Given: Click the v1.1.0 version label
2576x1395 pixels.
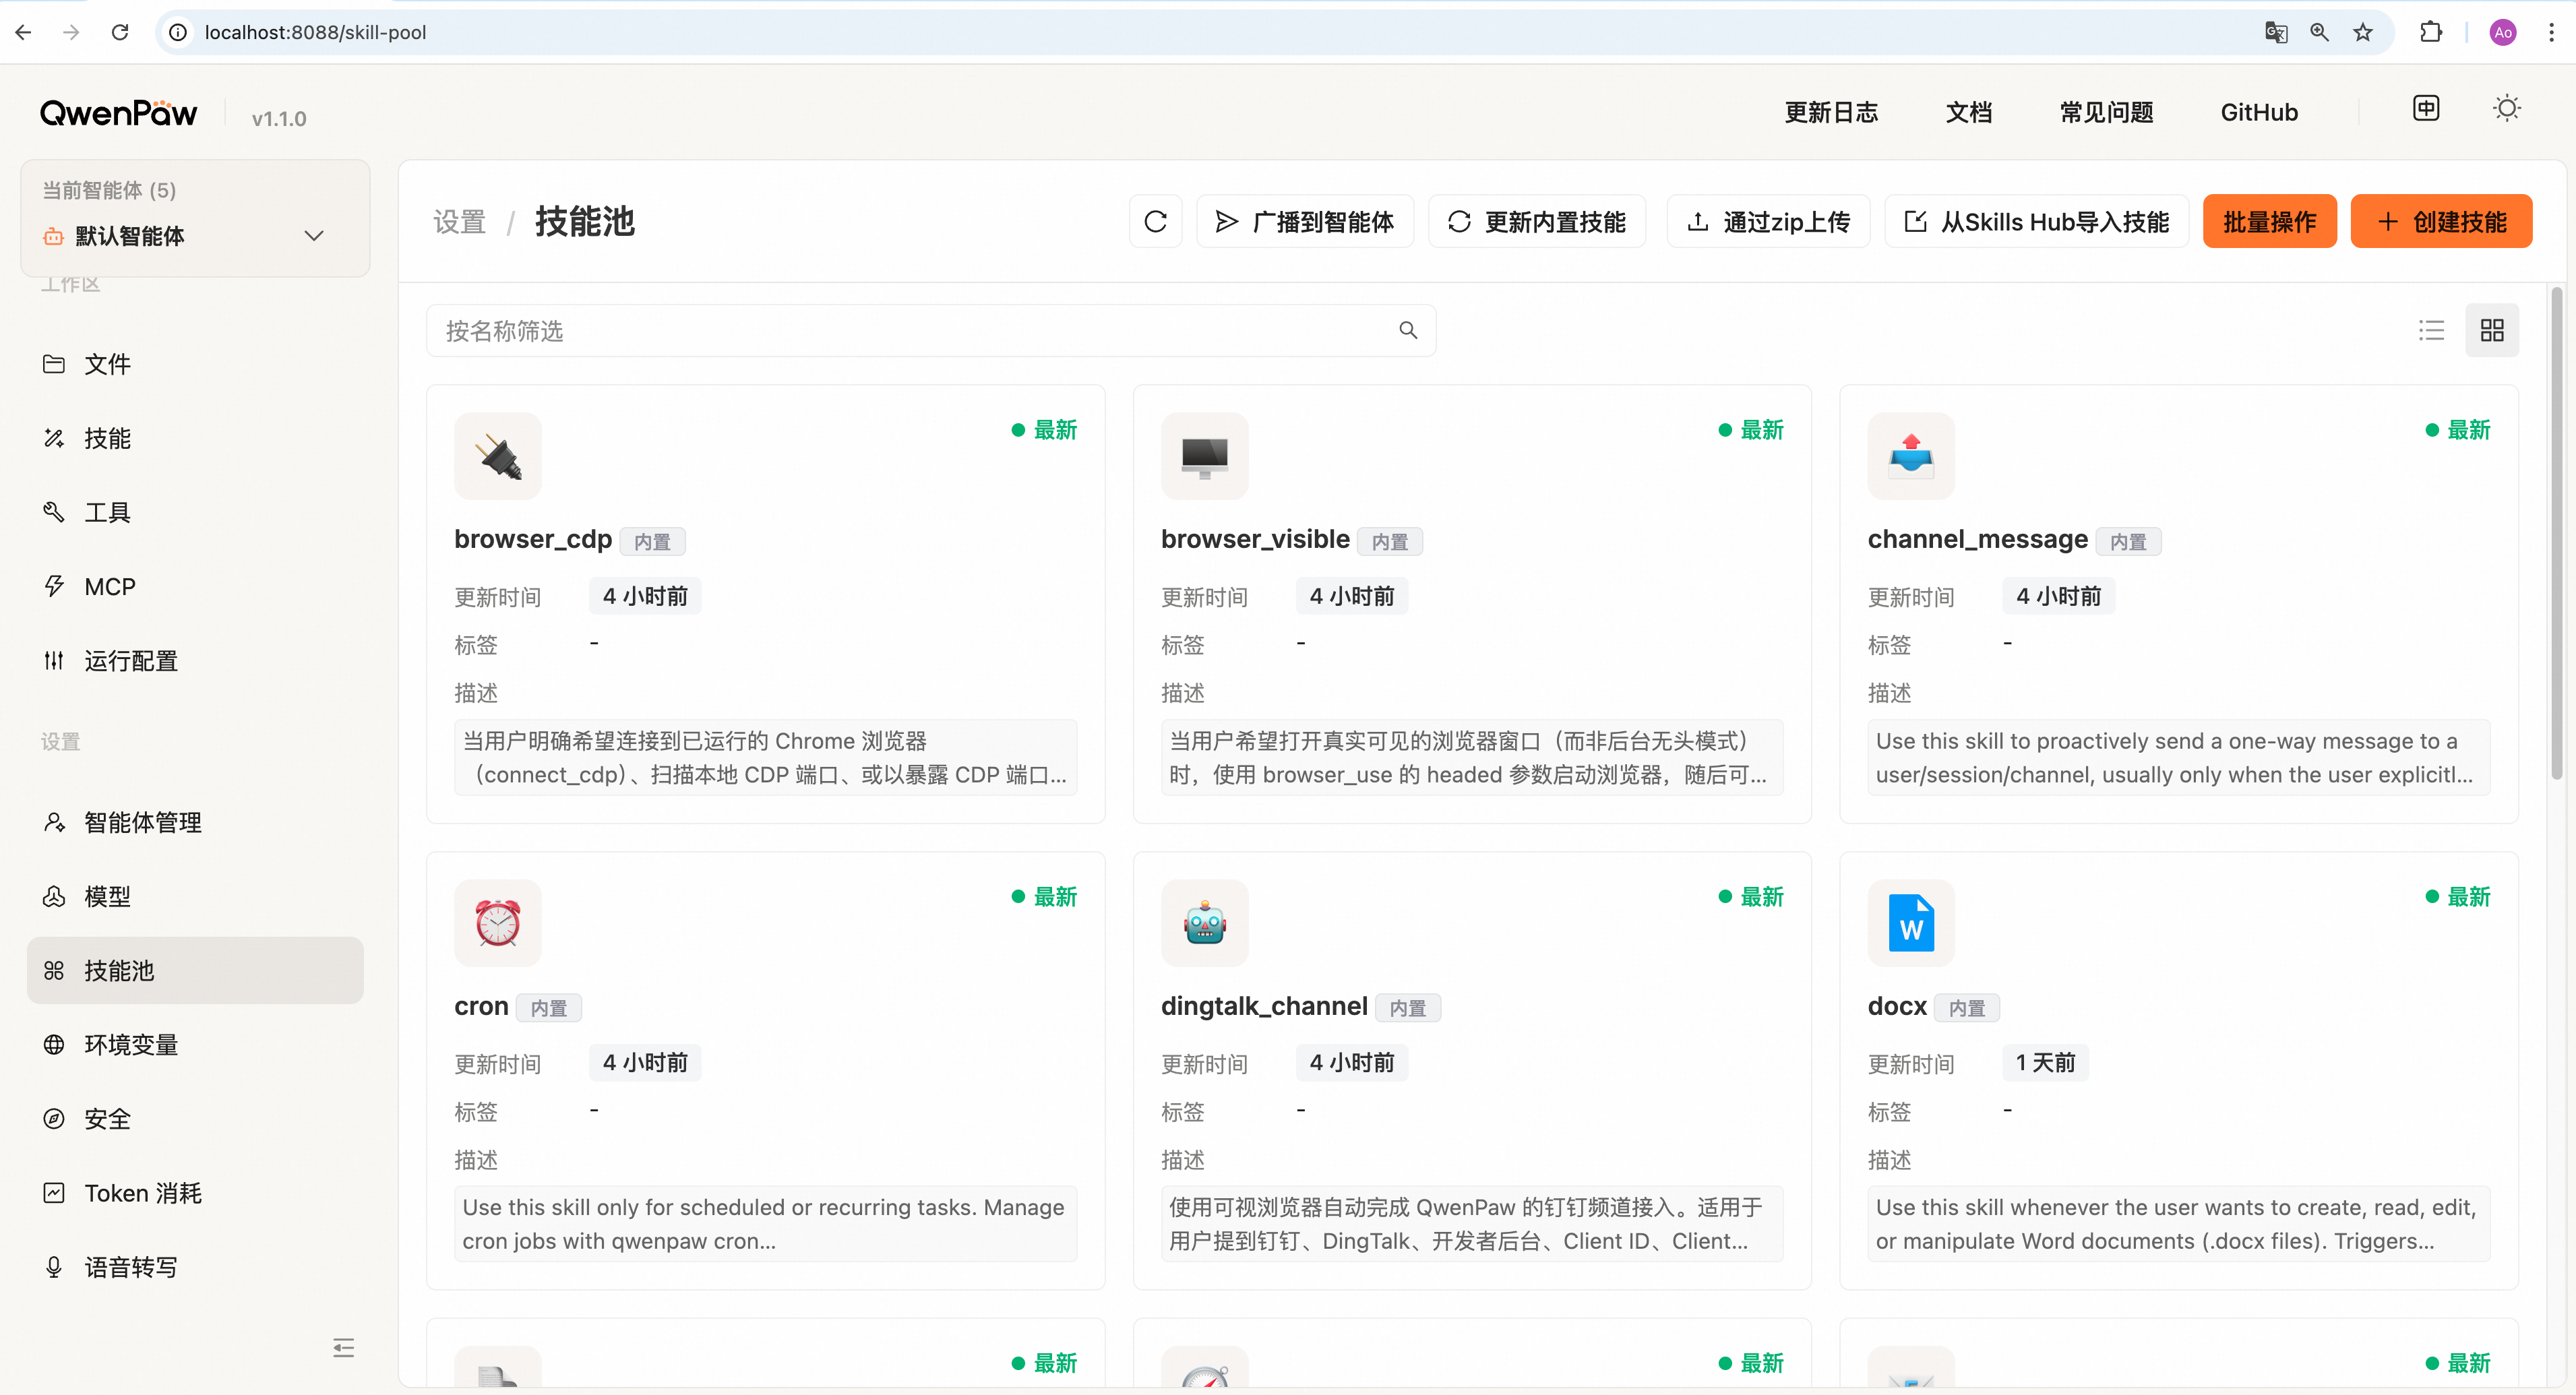Looking at the screenshot, I should 278,119.
